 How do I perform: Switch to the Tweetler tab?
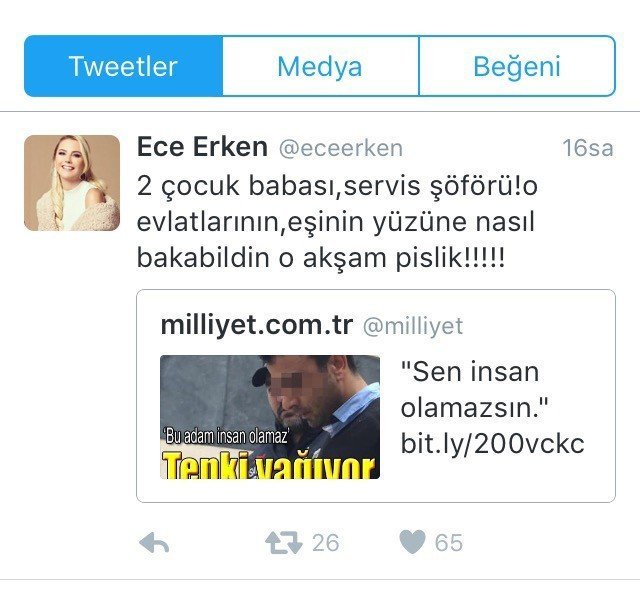[x=123, y=66]
